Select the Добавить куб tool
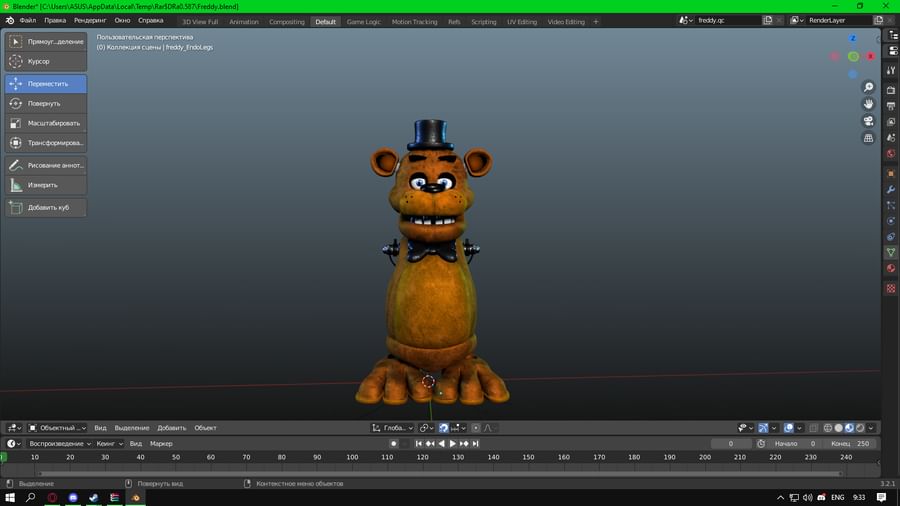Viewport: 900px width, 506px height. click(46, 207)
